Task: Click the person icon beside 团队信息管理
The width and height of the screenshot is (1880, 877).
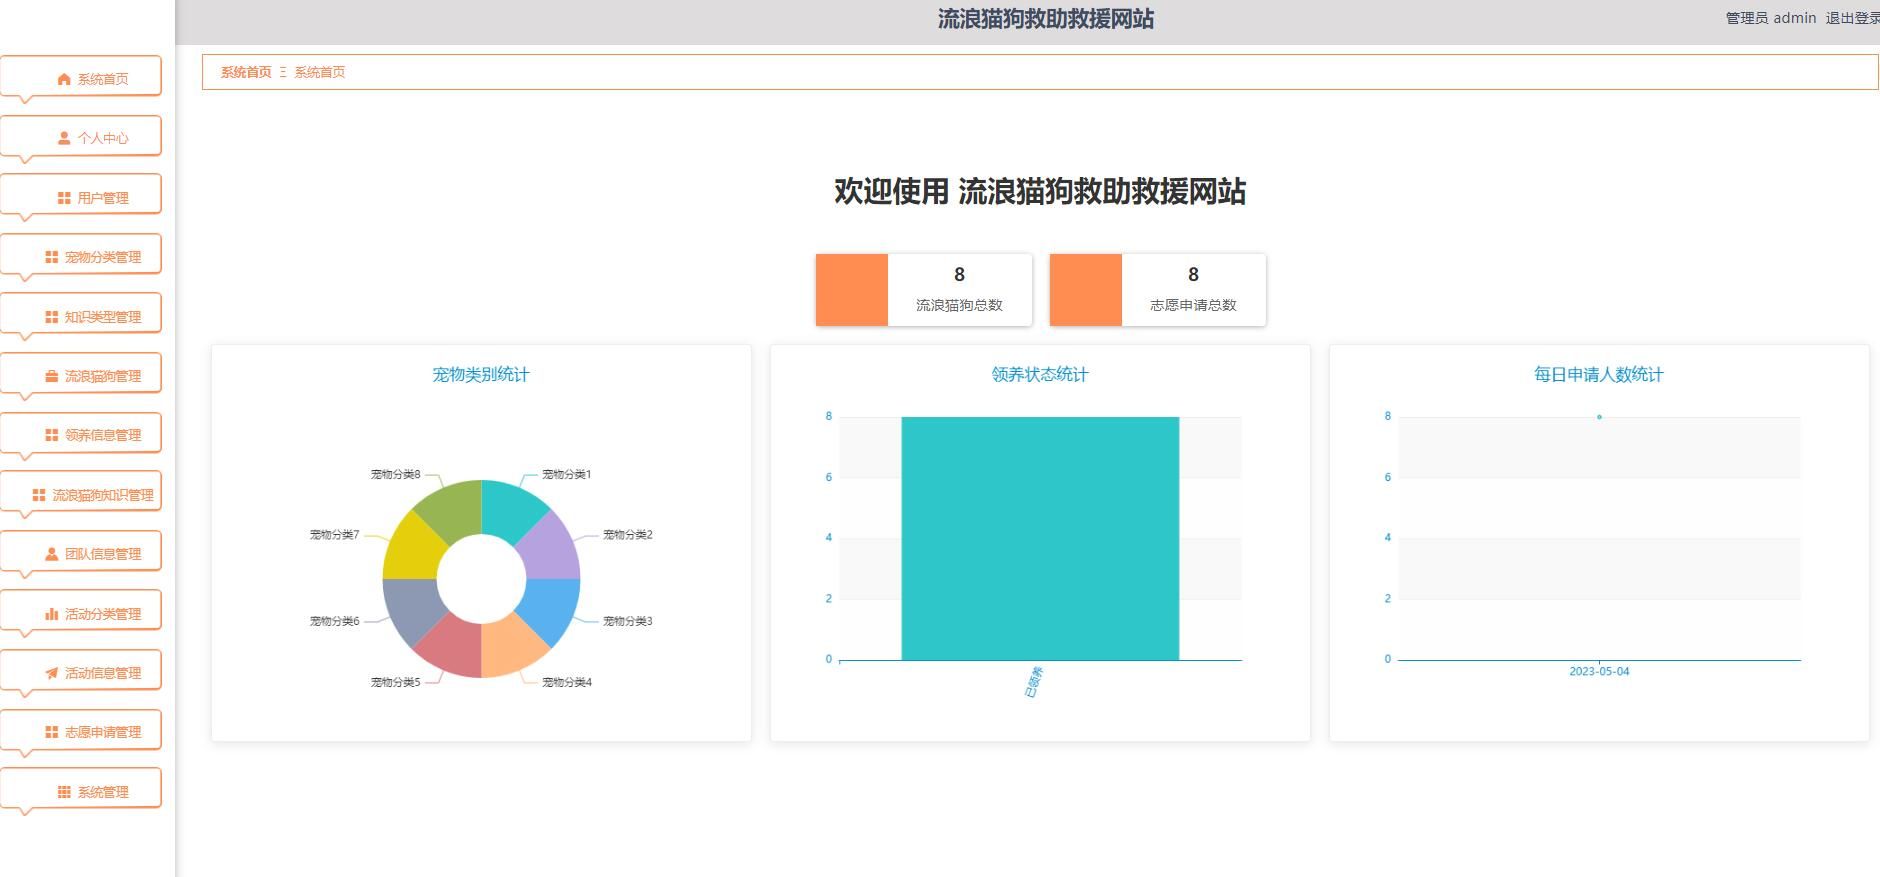Action: tap(51, 554)
